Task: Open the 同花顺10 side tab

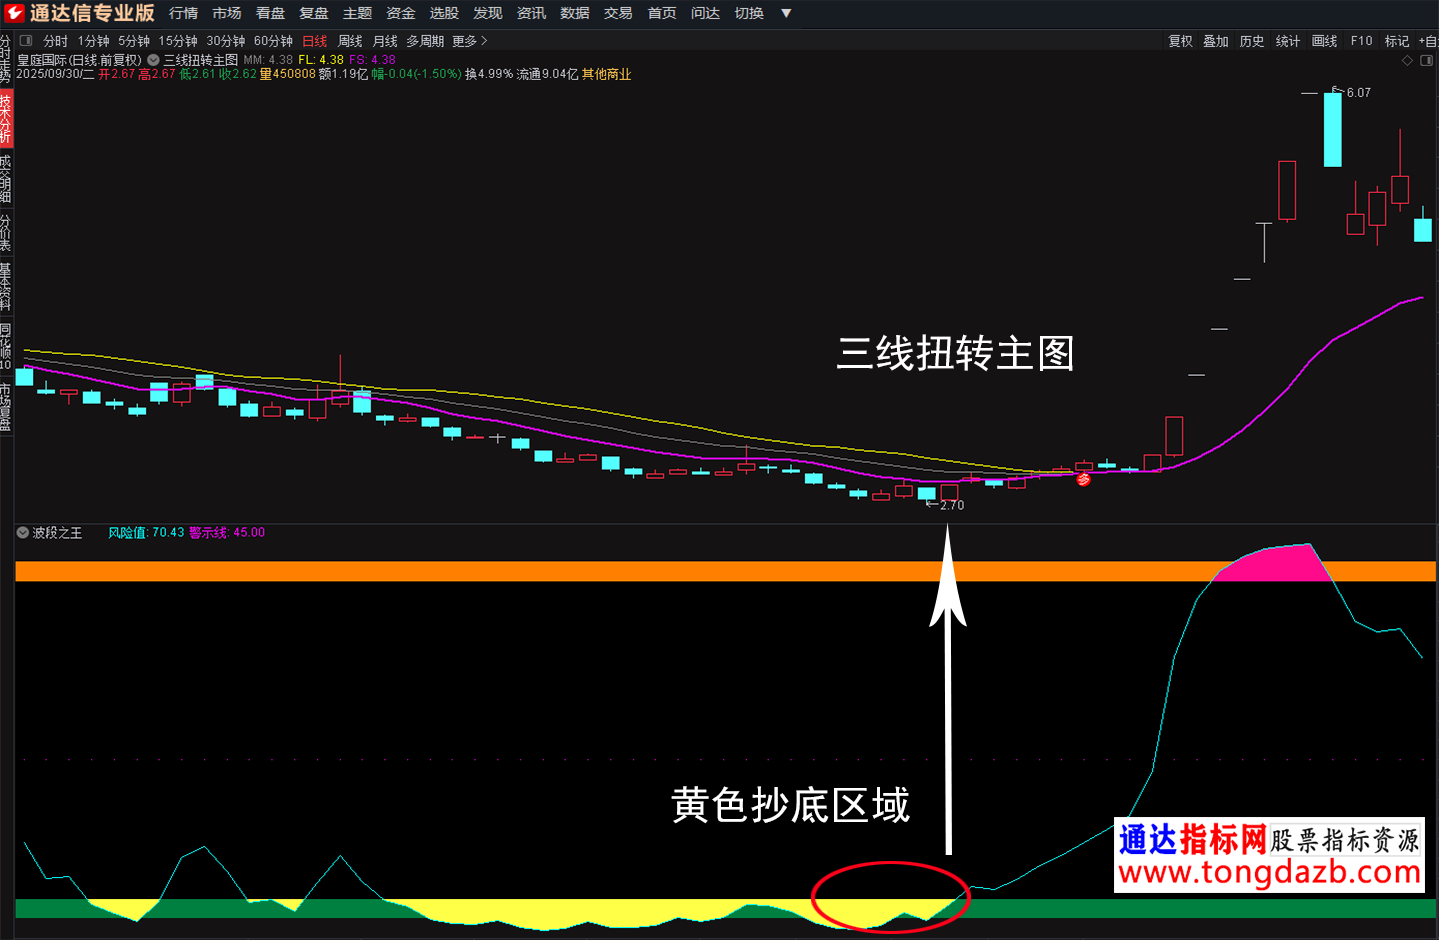Action: pyautogui.click(x=6, y=347)
